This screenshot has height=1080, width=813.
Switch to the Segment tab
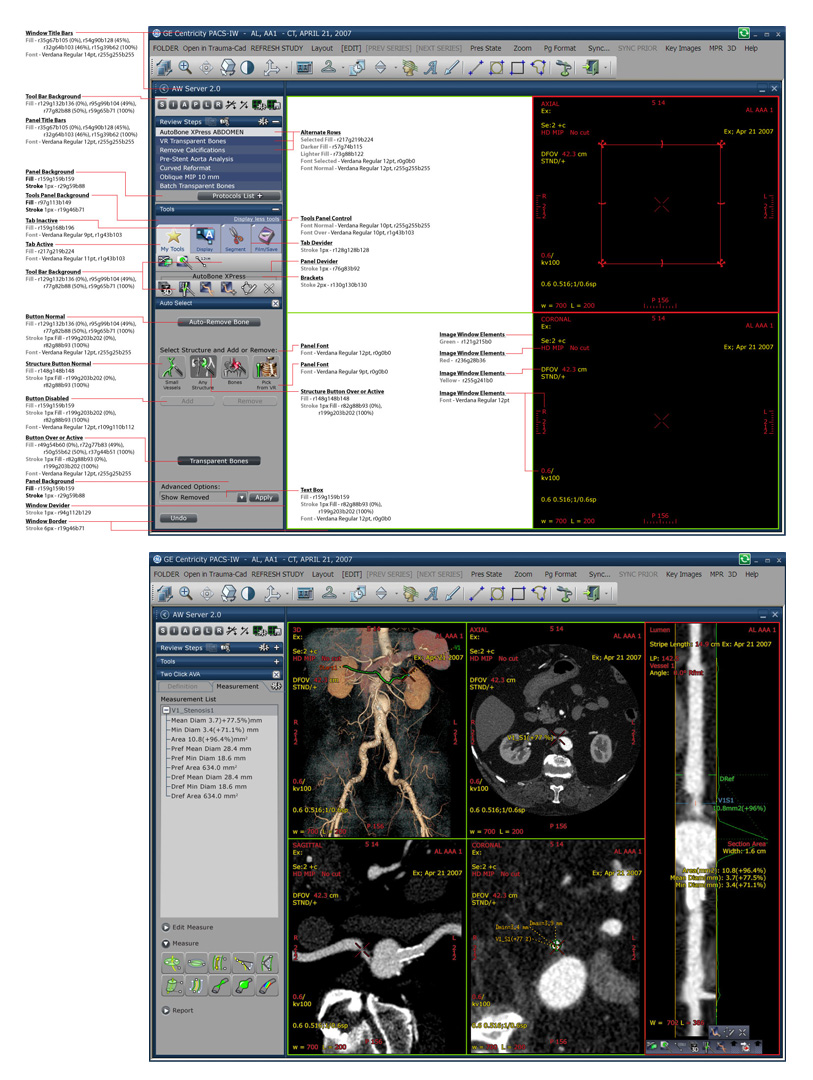pyautogui.click(x=235, y=239)
